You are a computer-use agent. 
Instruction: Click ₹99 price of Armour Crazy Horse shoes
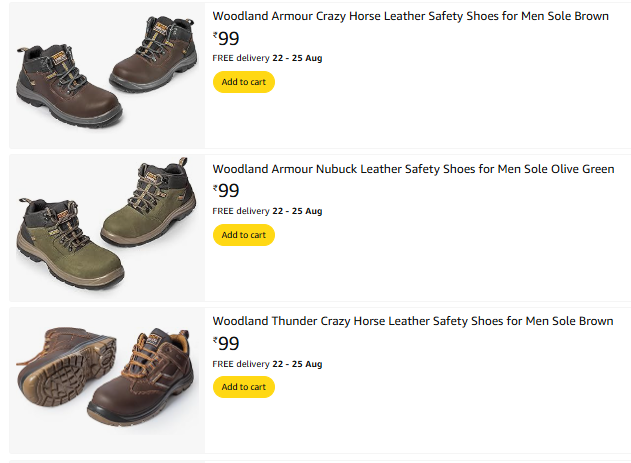[226, 38]
